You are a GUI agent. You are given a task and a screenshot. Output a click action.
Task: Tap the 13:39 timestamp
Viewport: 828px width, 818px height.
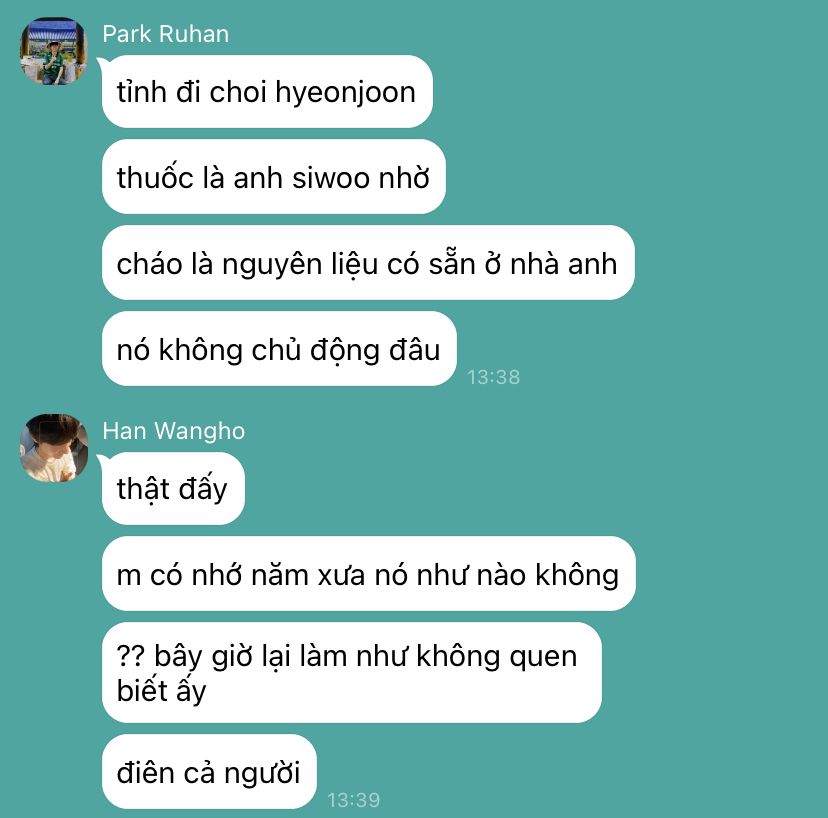(353, 800)
